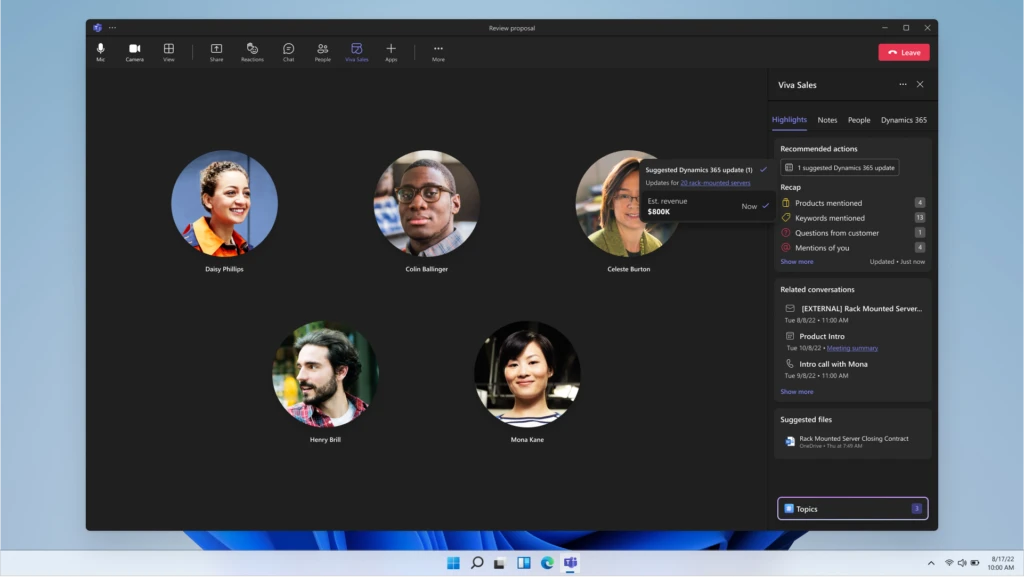Open the Reactions menu
Viewport: 1024px width, 582px height.
click(252, 49)
